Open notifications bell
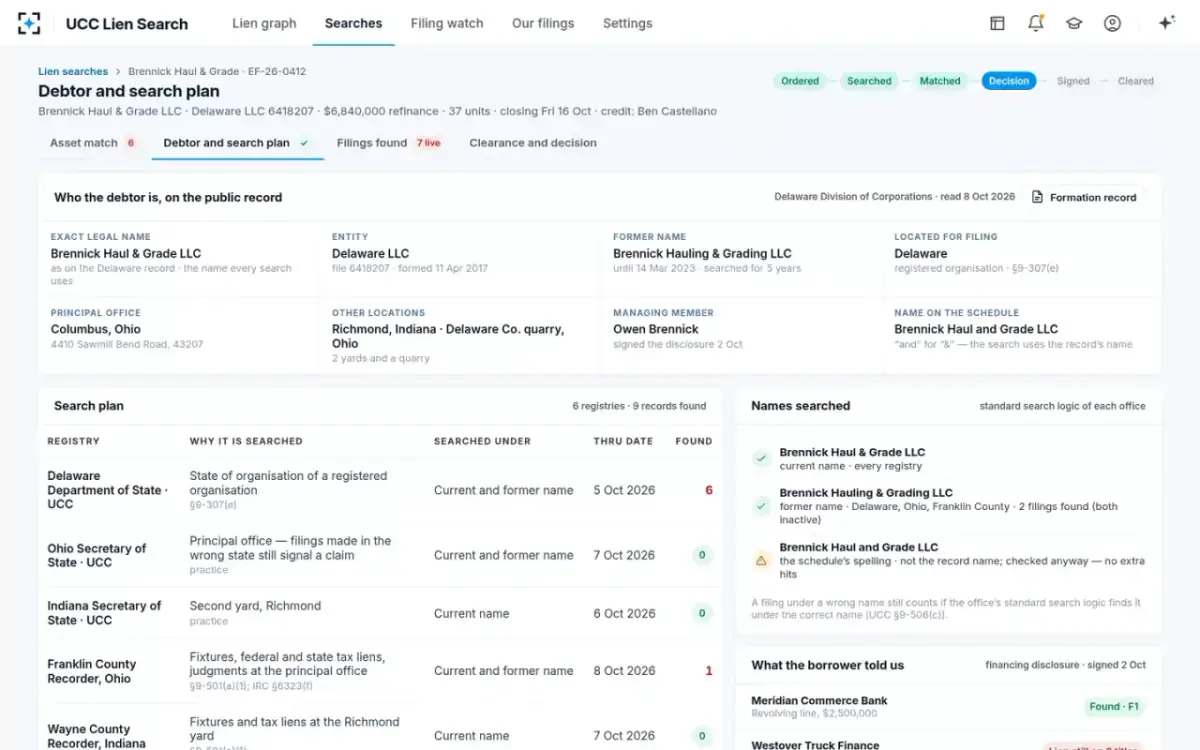 pyautogui.click(x=1036, y=23)
